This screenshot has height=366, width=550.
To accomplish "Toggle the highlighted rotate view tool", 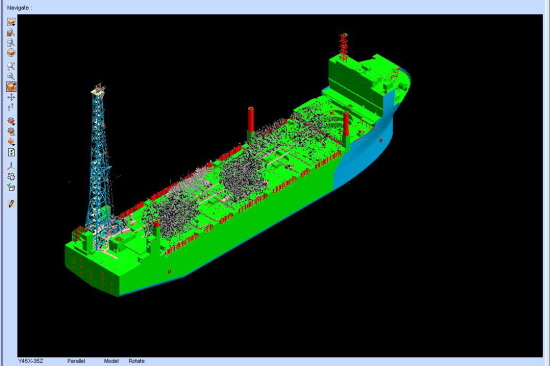I will point(11,86).
